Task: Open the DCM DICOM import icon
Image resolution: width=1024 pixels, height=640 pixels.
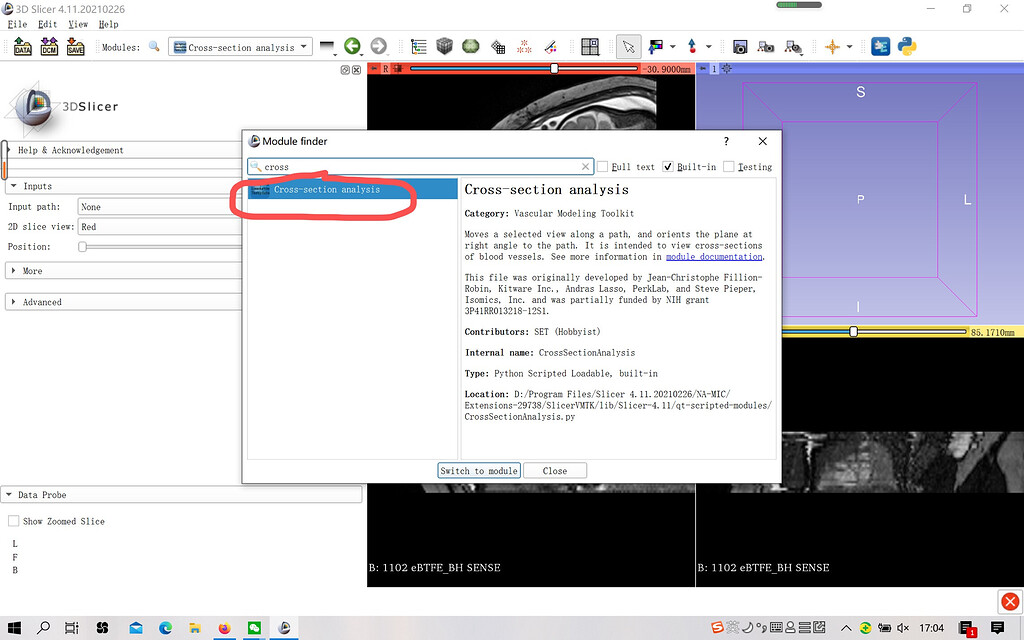Action: click(49, 47)
